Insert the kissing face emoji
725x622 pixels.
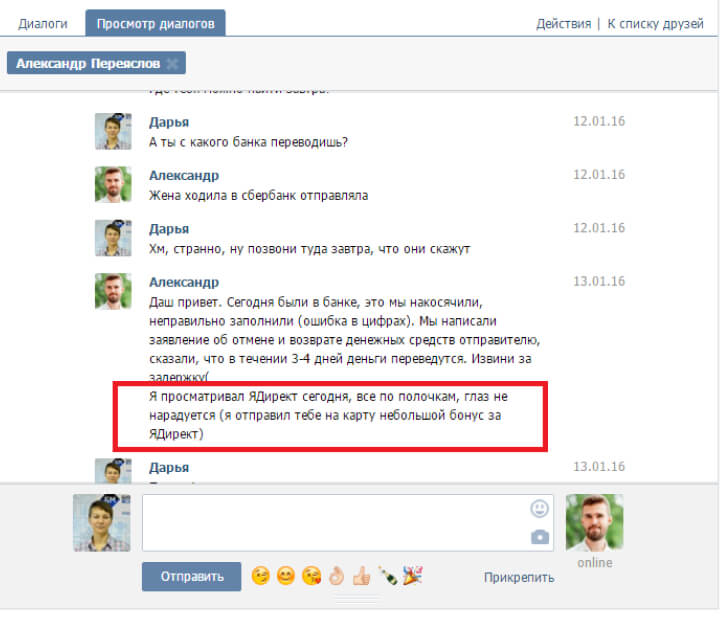click(311, 576)
